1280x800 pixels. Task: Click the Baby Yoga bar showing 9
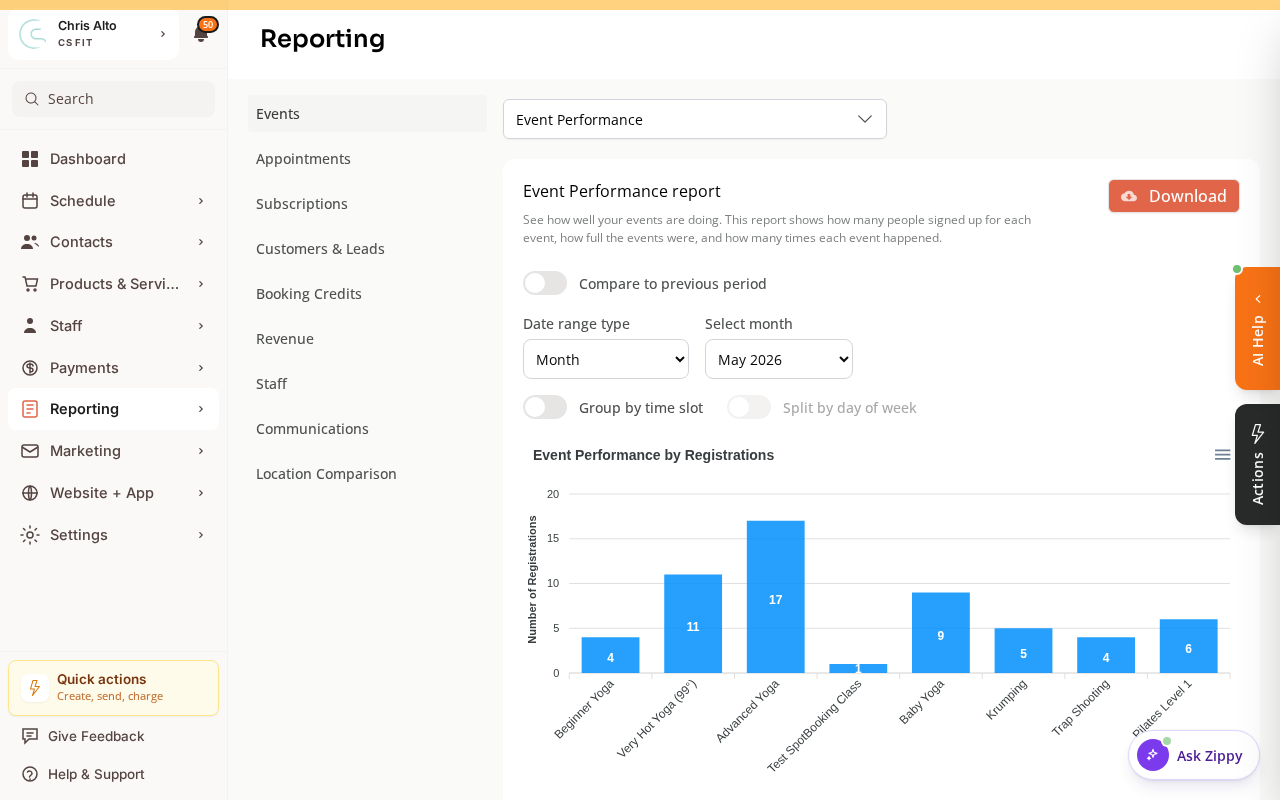click(x=941, y=633)
